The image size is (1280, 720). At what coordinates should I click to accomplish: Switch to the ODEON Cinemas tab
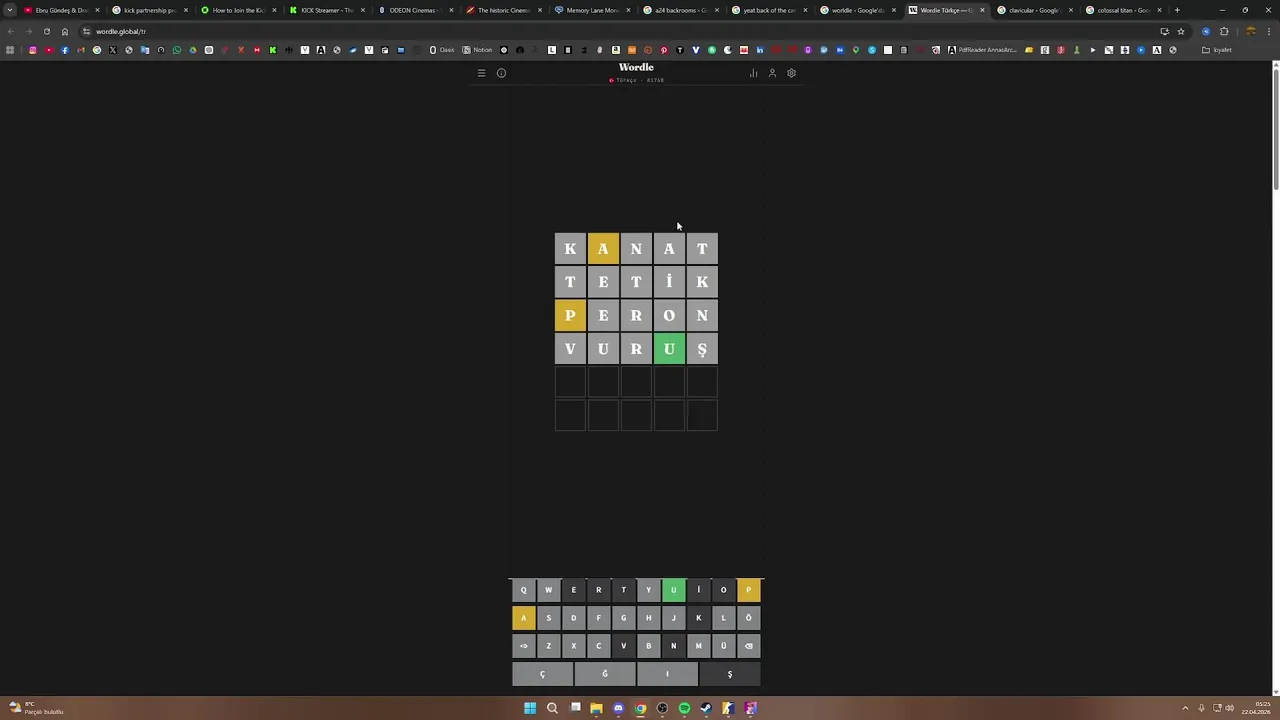pyautogui.click(x=413, y=10)
